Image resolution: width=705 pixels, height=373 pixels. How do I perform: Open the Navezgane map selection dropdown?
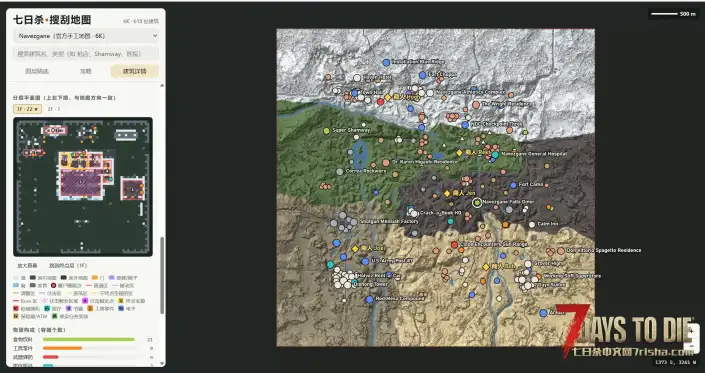(x=86, y=36)
